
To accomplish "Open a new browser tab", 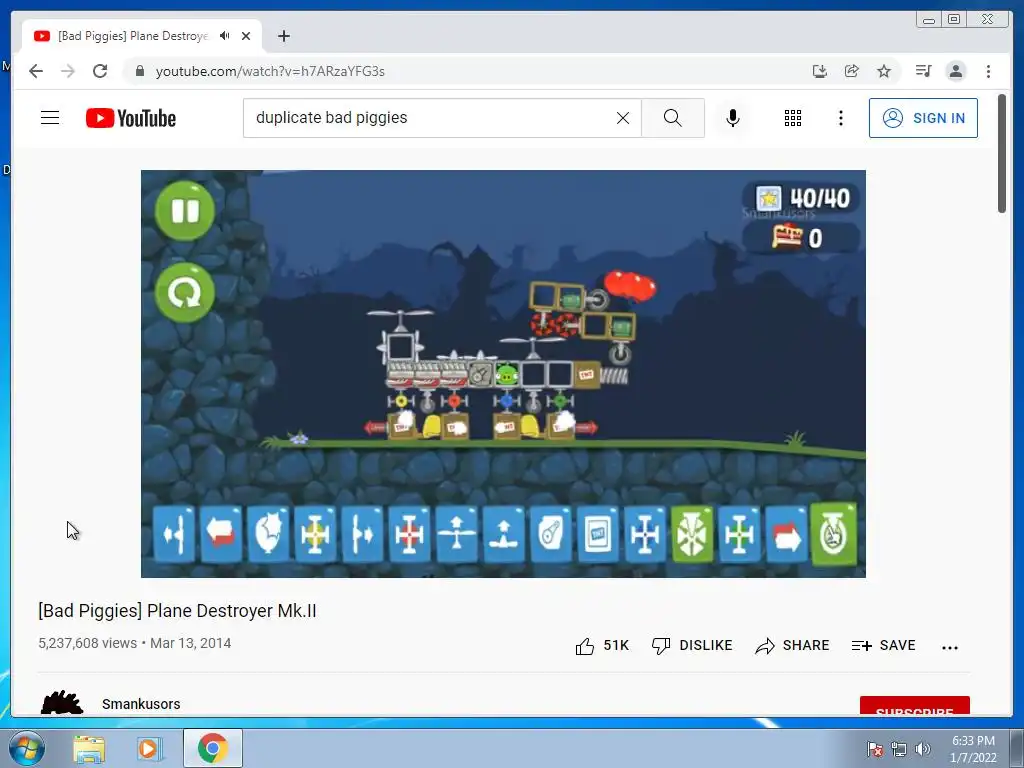I will coord(283,36).
